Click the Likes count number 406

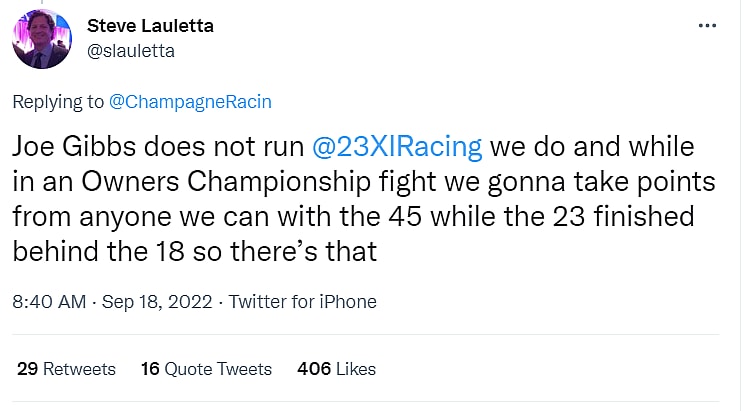(314, 369)
